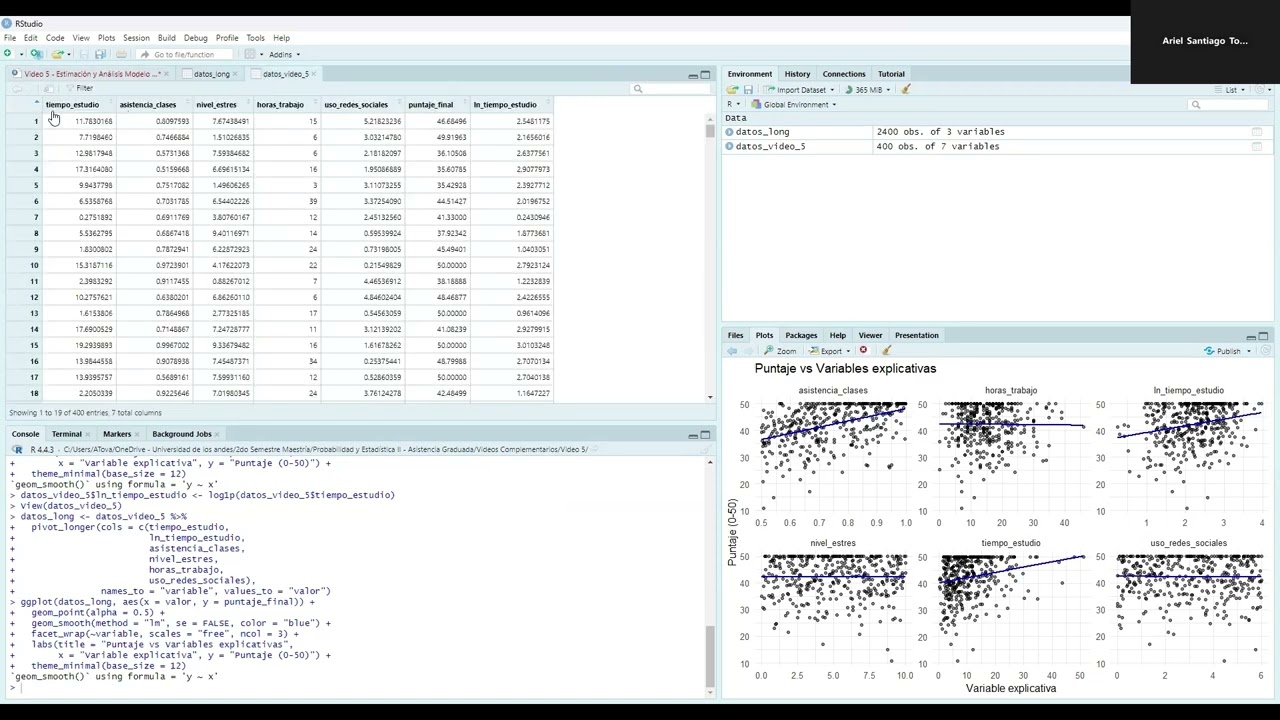Screen dimensions: 1280x720
Task: Open the Addins dropdown
Action: point(284,54)
